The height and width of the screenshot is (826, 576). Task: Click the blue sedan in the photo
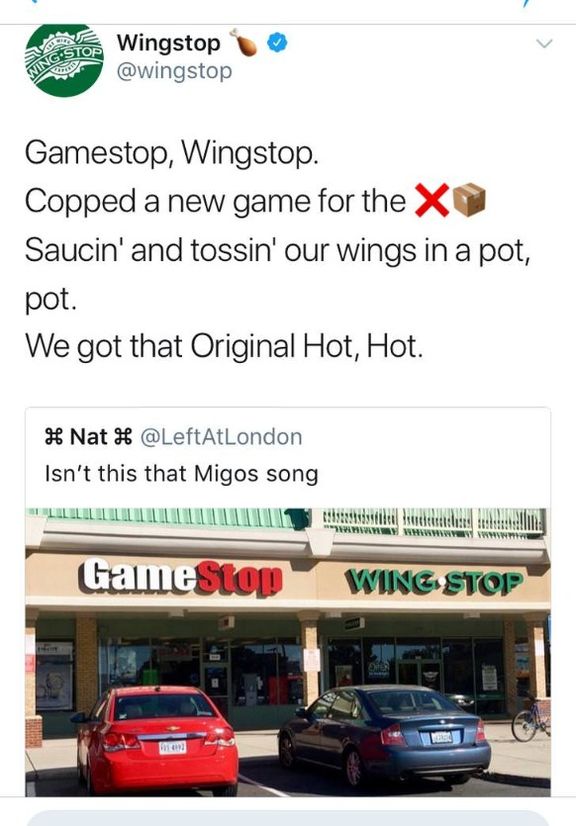point(385,734)
